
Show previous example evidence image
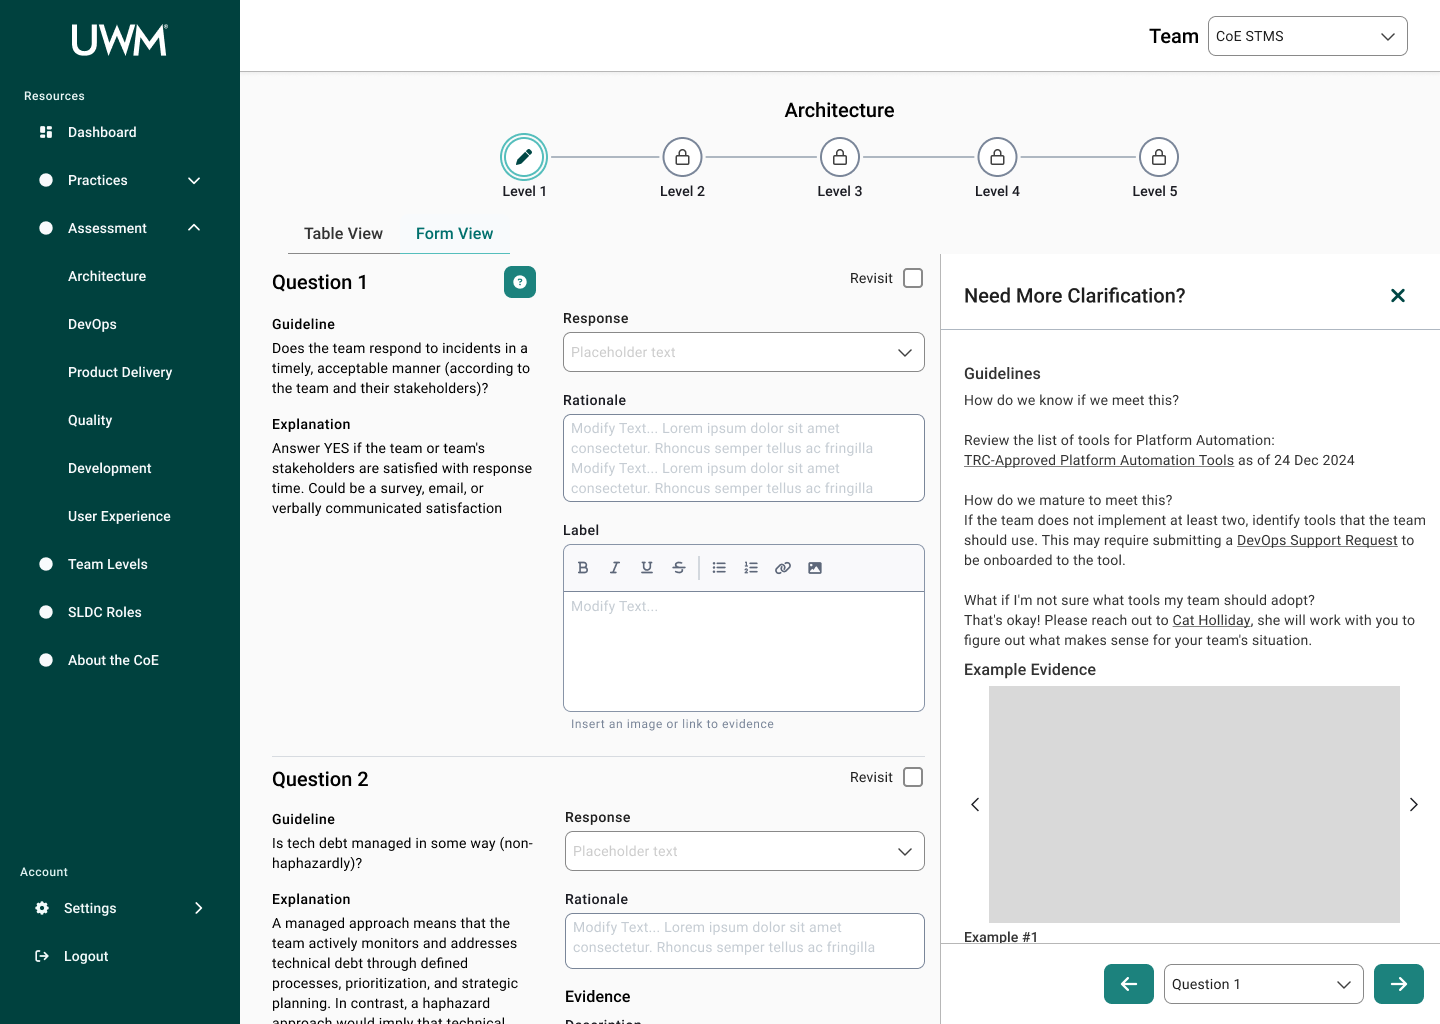pos(975,804)
